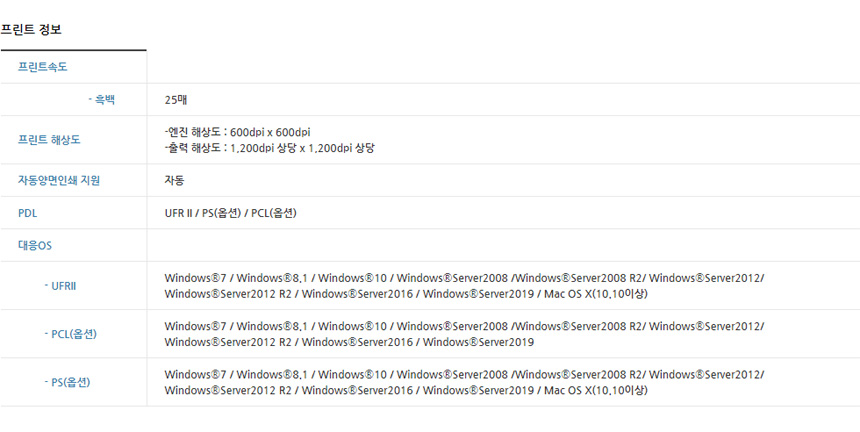Select the PDL row label
The width and height of the screenshot is (860, 432).
coord(27,213)
